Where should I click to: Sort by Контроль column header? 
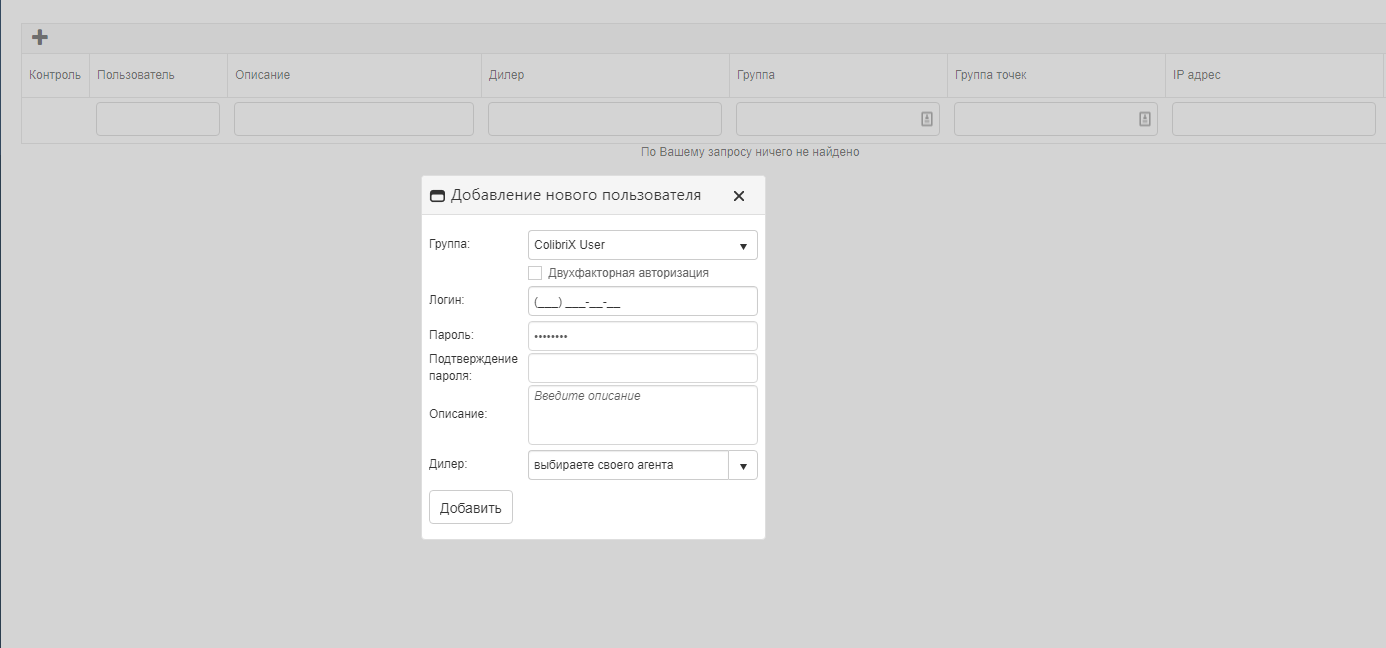coord(55,75)
